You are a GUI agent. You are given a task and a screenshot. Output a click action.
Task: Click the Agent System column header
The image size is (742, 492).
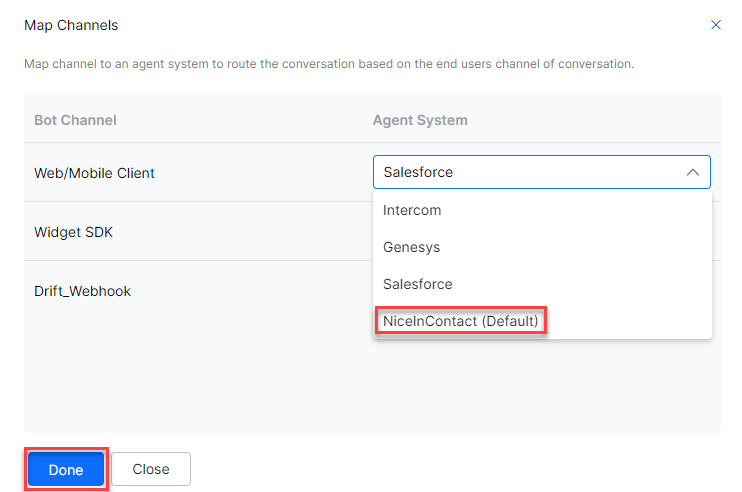point(420,120)
